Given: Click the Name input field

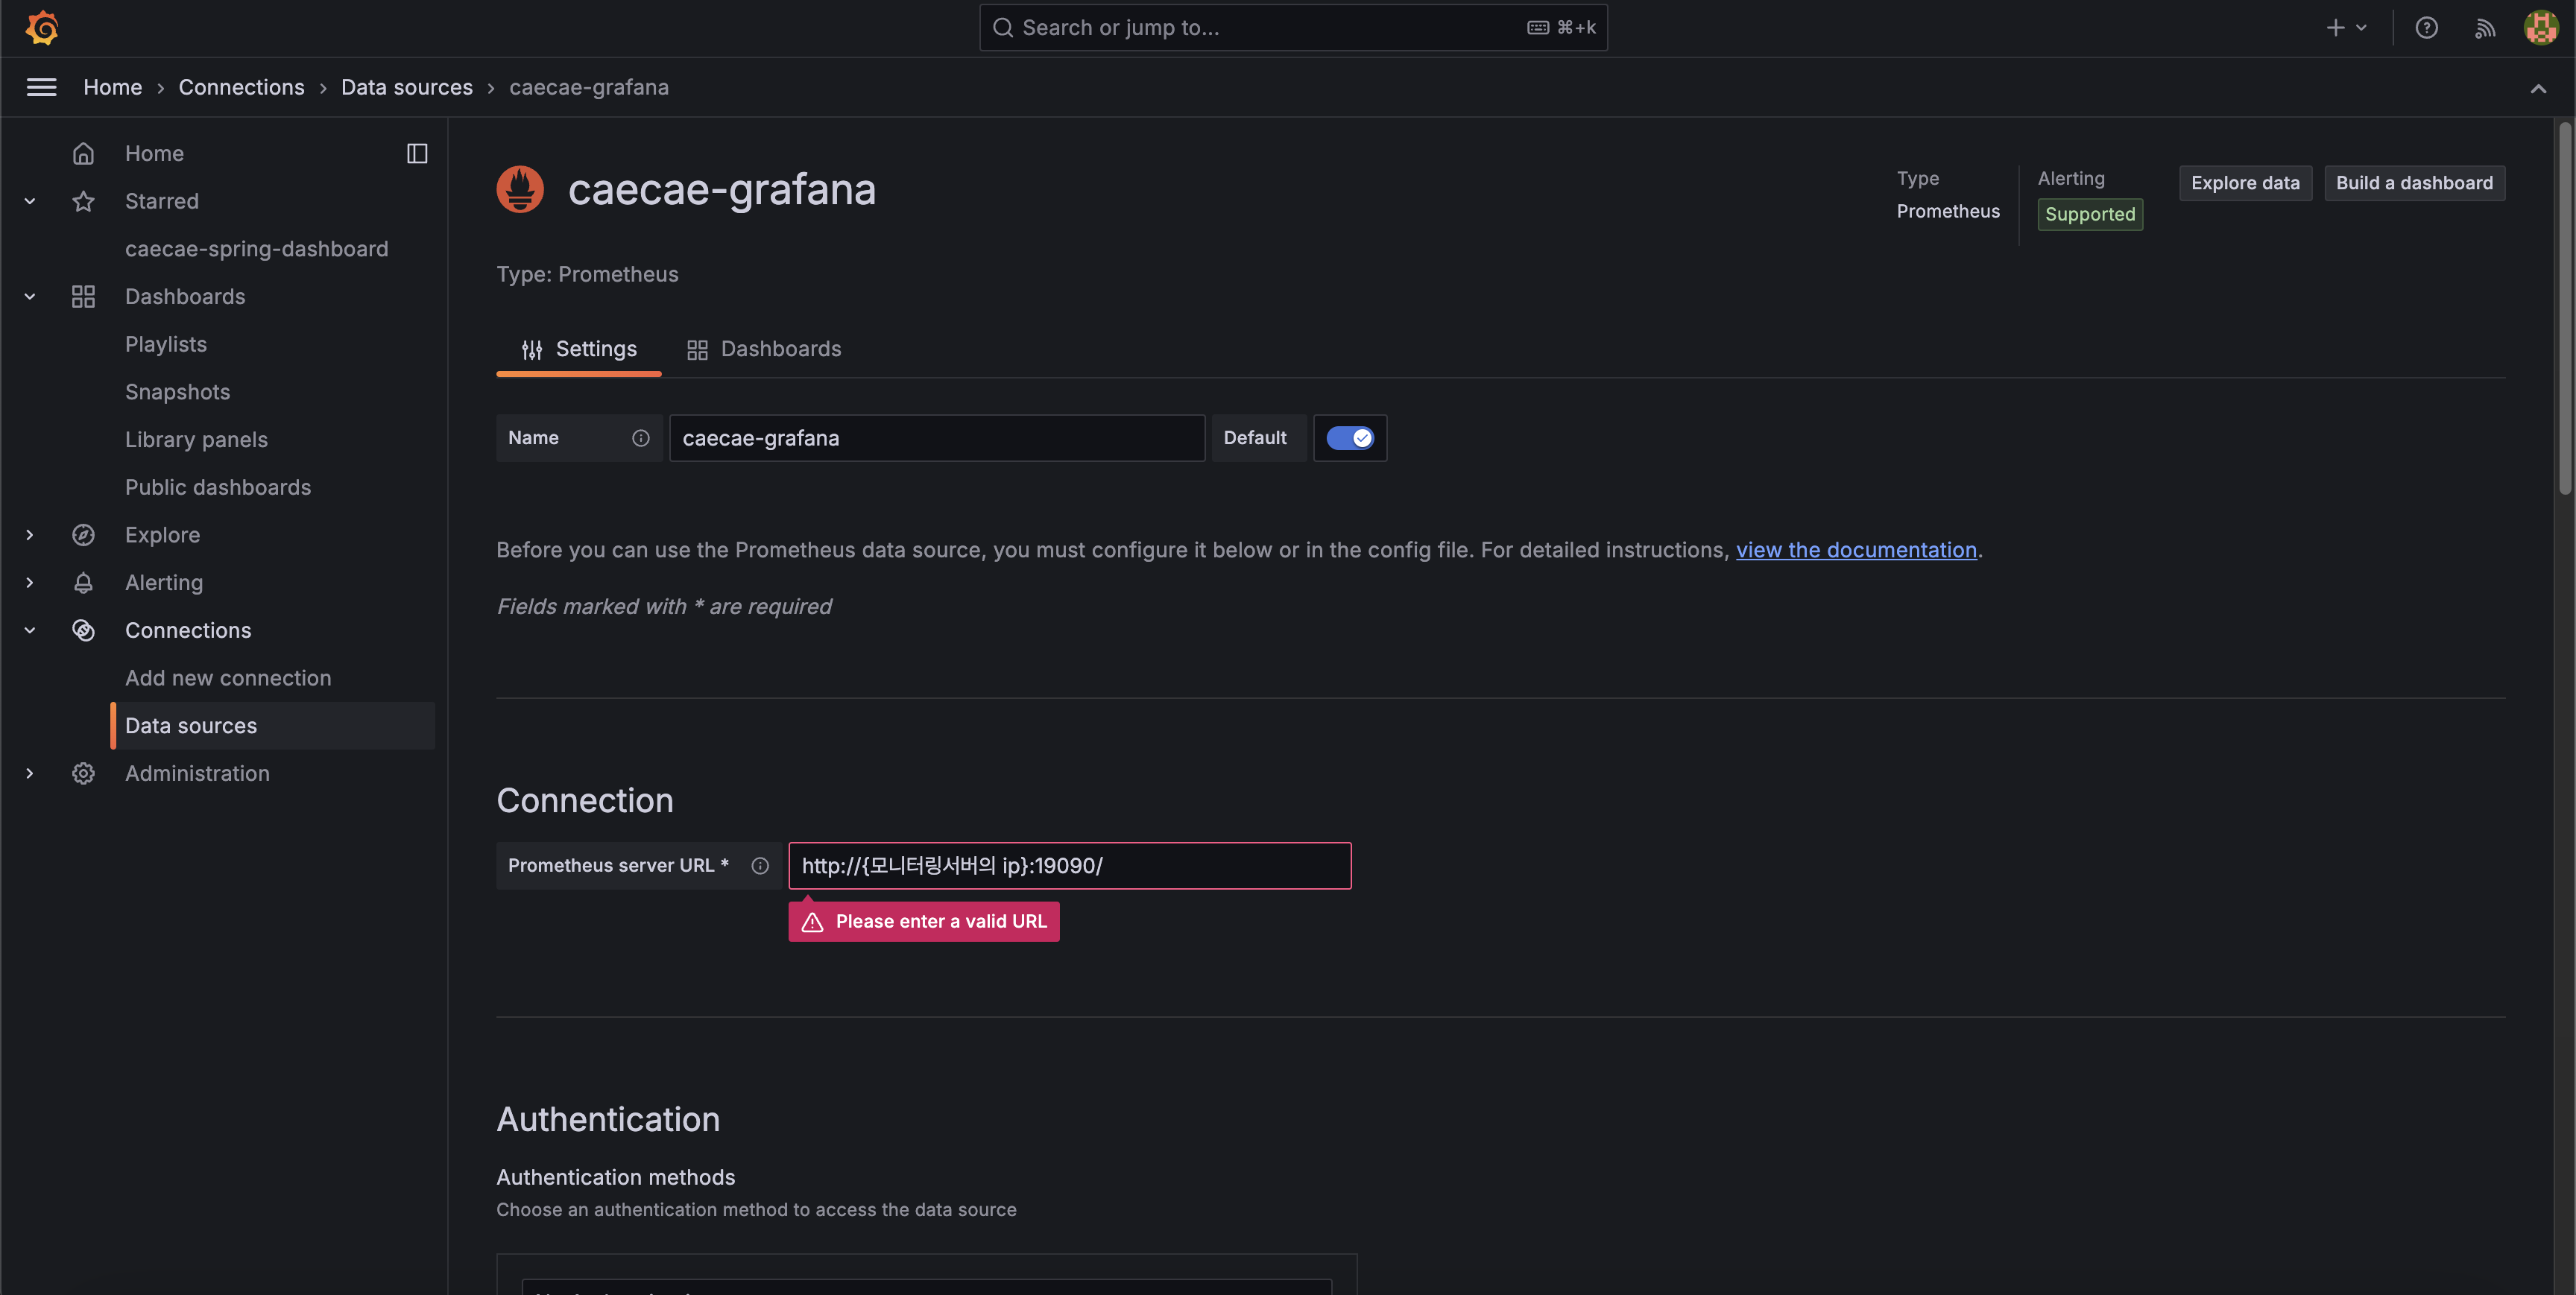Looking at the screenshot, I should pyautogui.click(x=937, y=438).
